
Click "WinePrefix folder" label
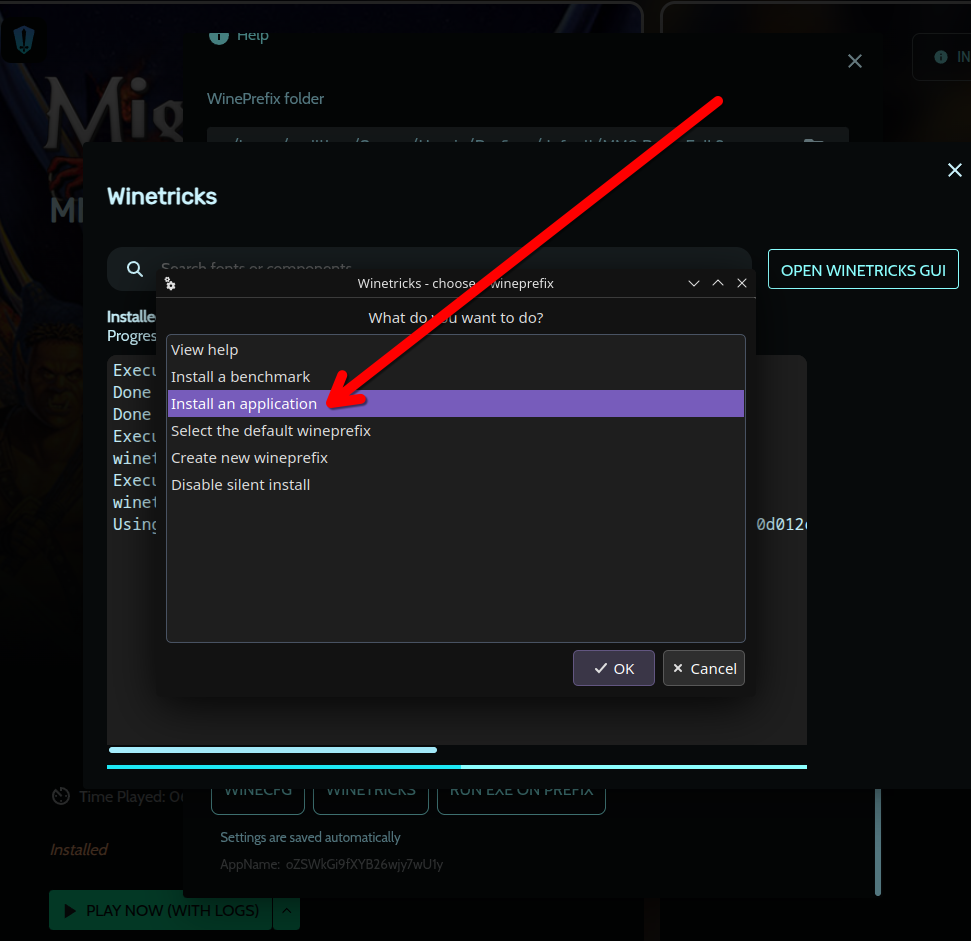(x=265, y=98)
